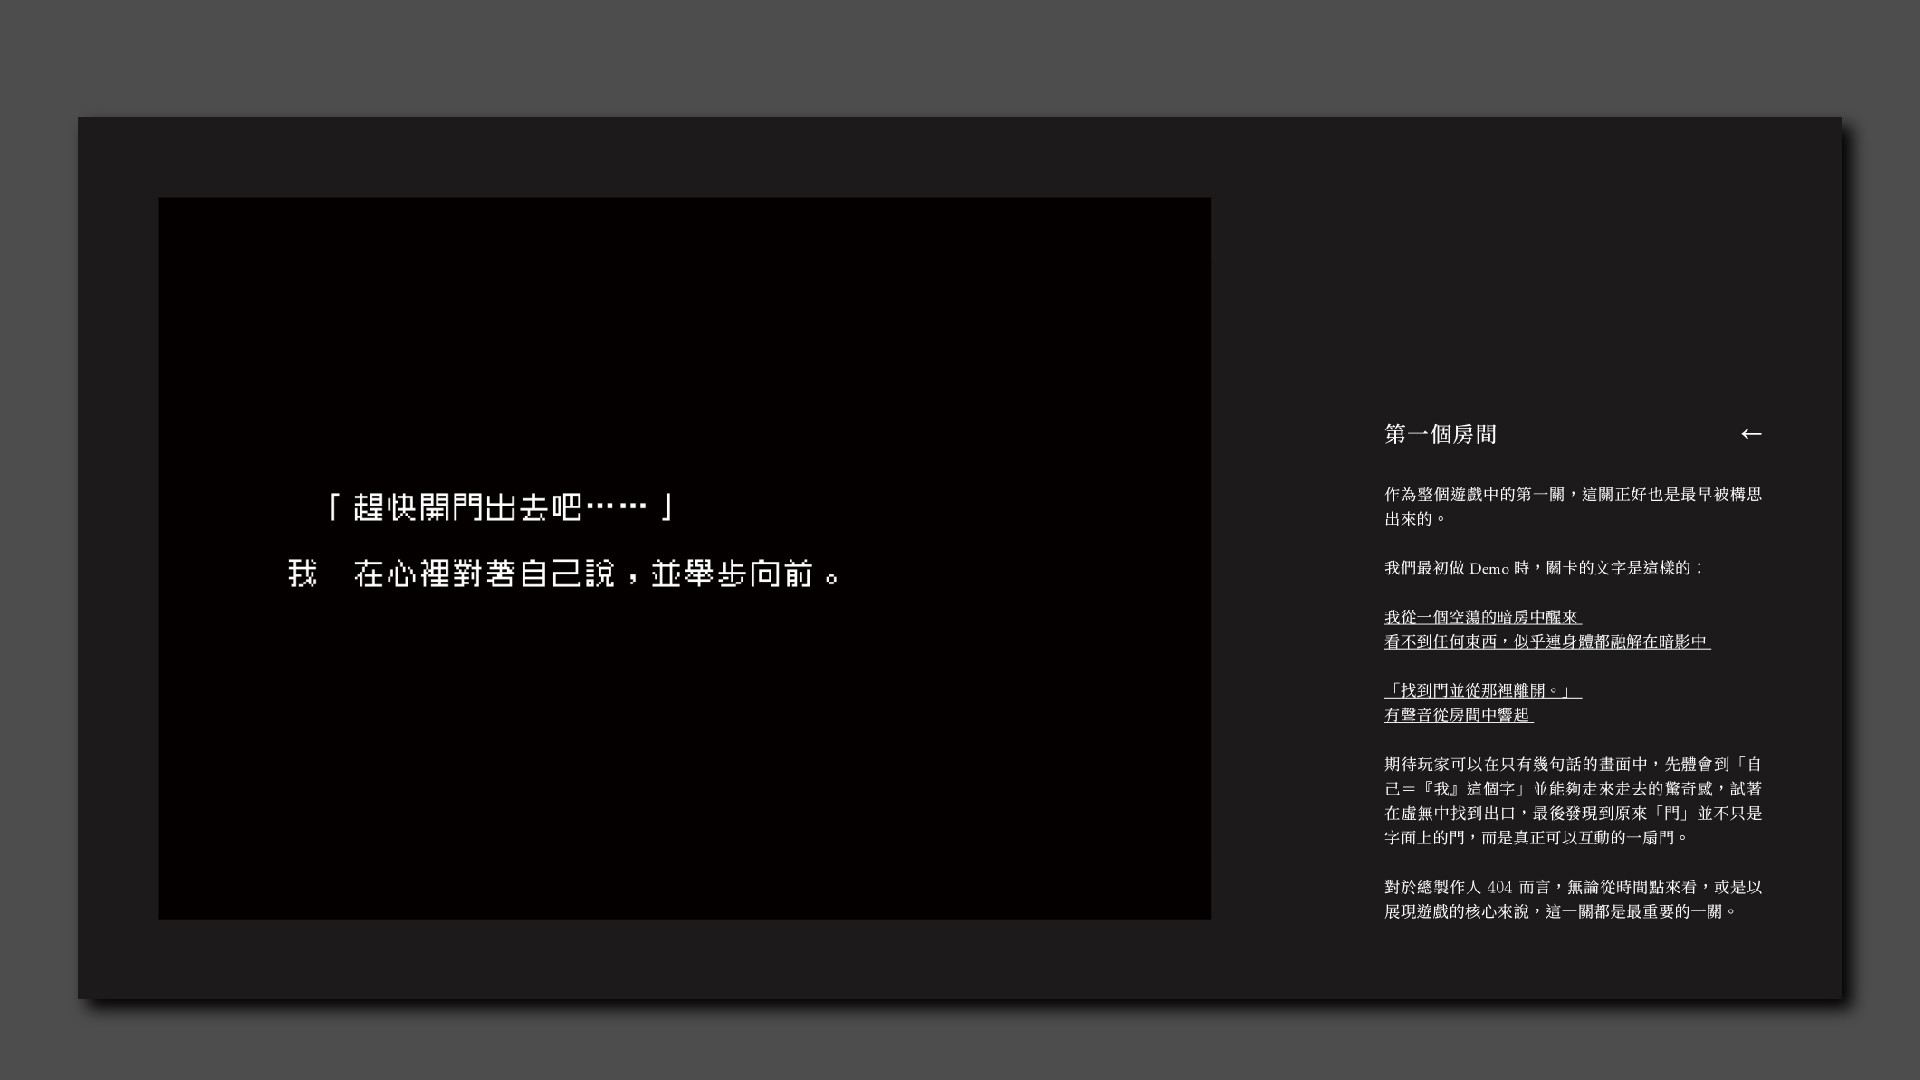Click the dialogue 「趕快開門出去吧……」 in screenshot
Screen dimensions: 1920x1080
click(x=498, y=507)
